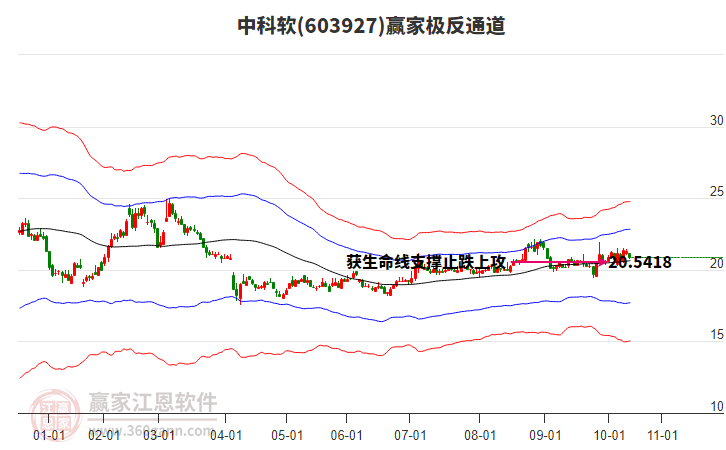
Task: Click the annotation 获生命线支撑止跌上攻
Action: [426, 262]
